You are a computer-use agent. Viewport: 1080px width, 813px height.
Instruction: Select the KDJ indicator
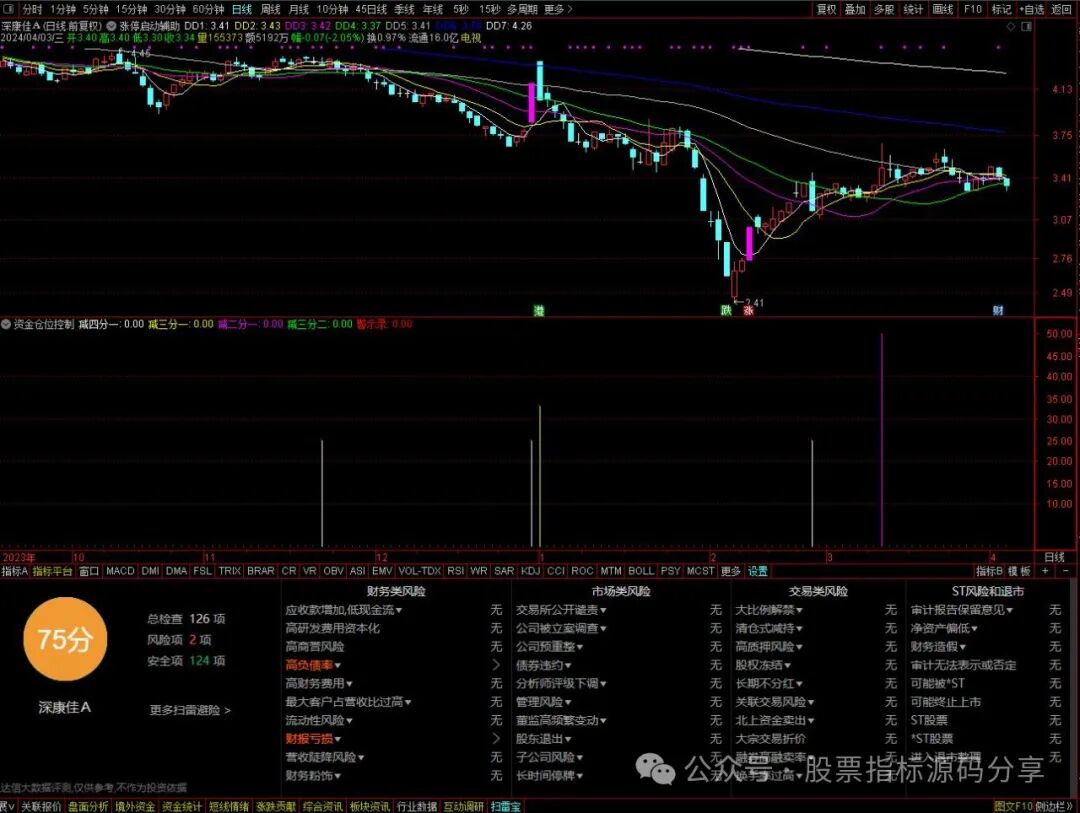click(530, 571)
